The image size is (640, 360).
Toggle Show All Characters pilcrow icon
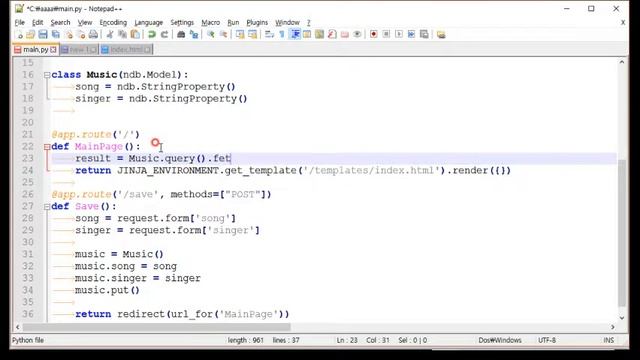282,35
